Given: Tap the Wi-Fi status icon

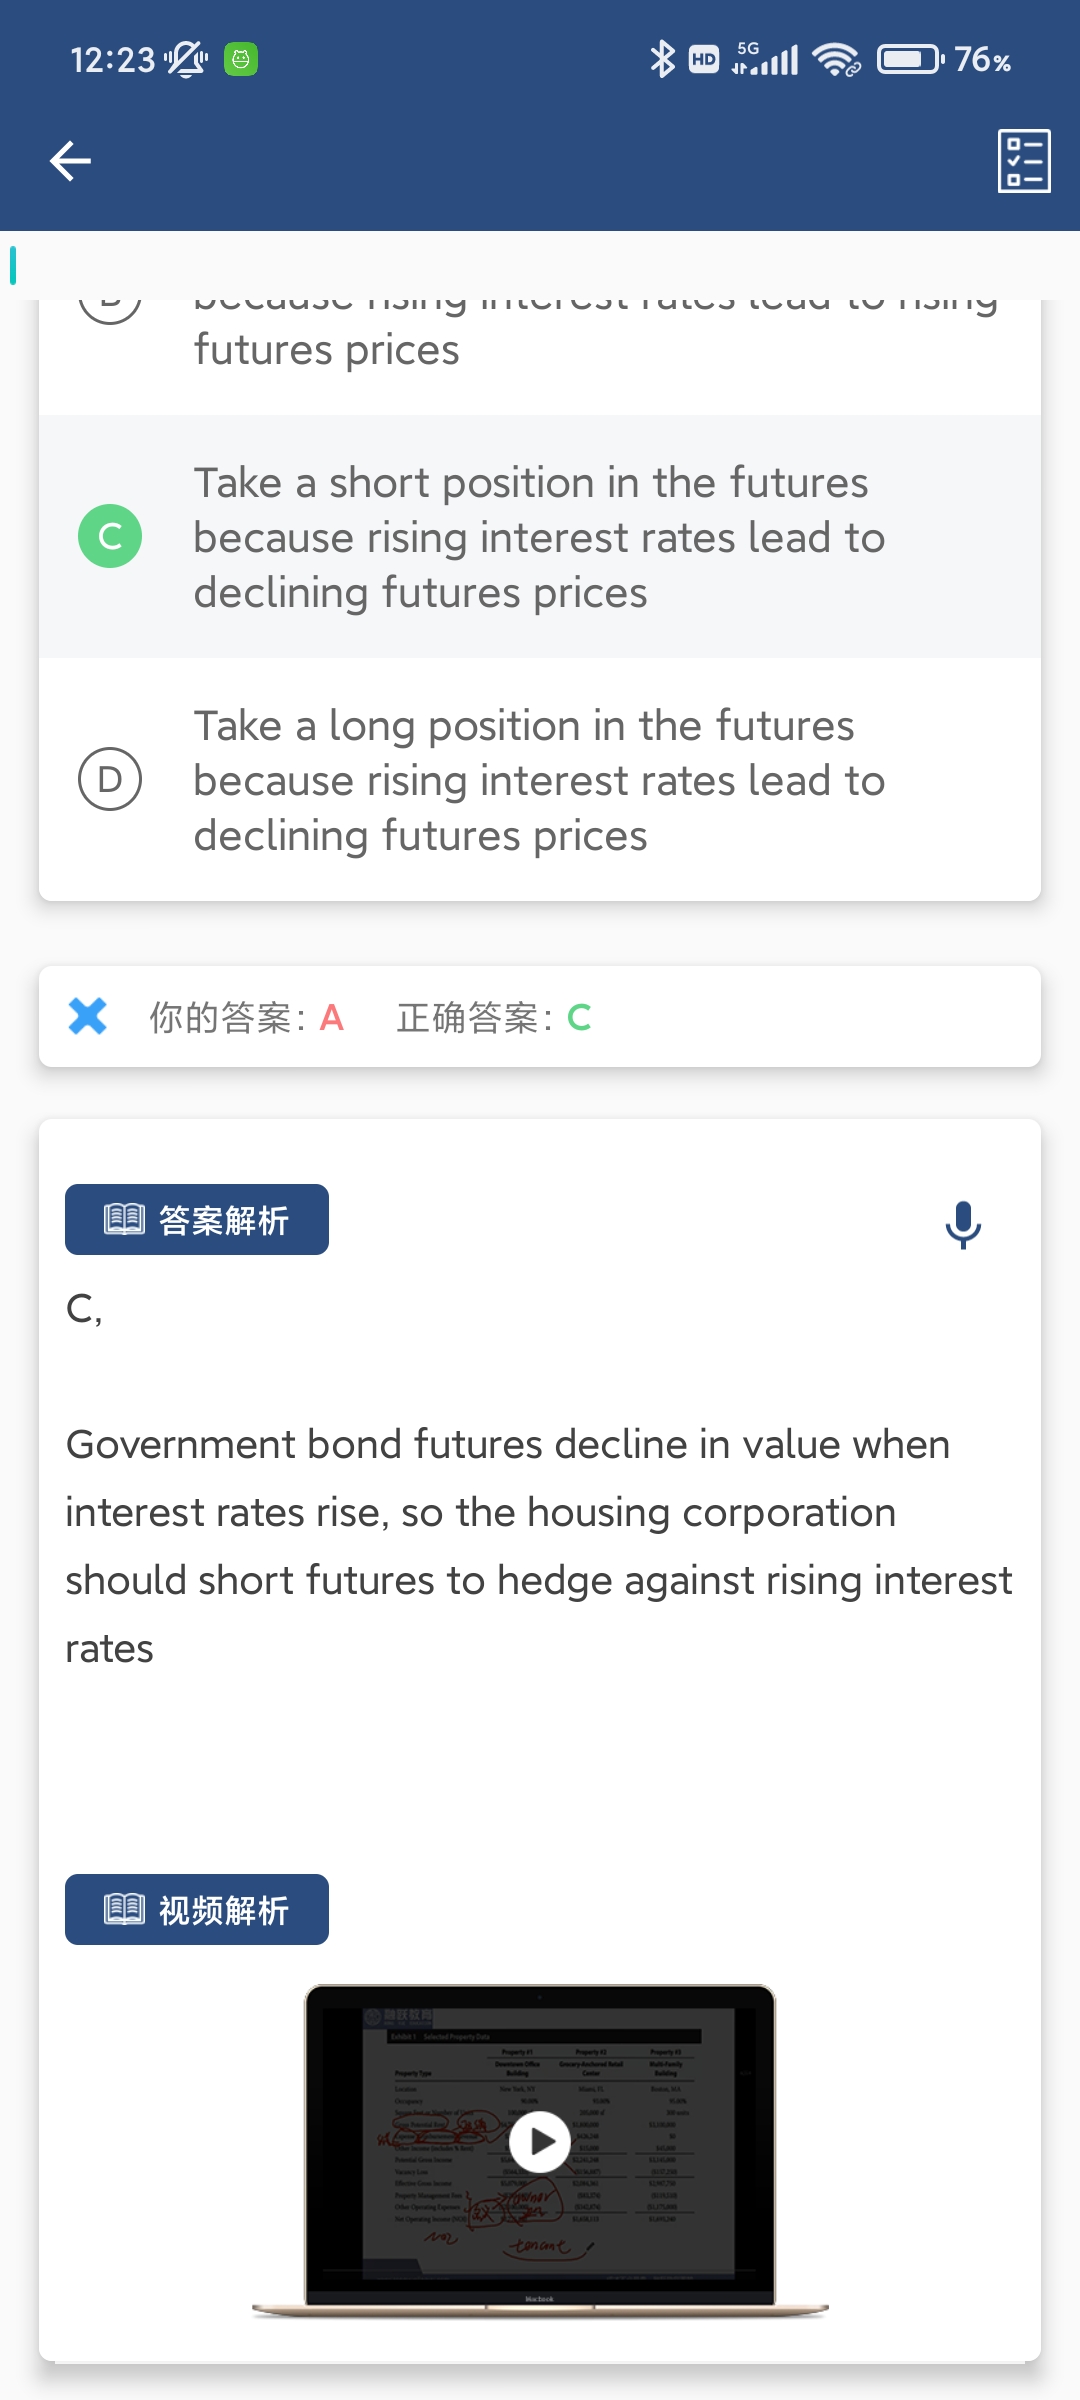Looking at the screenshot, I should (x=836, y=60).
